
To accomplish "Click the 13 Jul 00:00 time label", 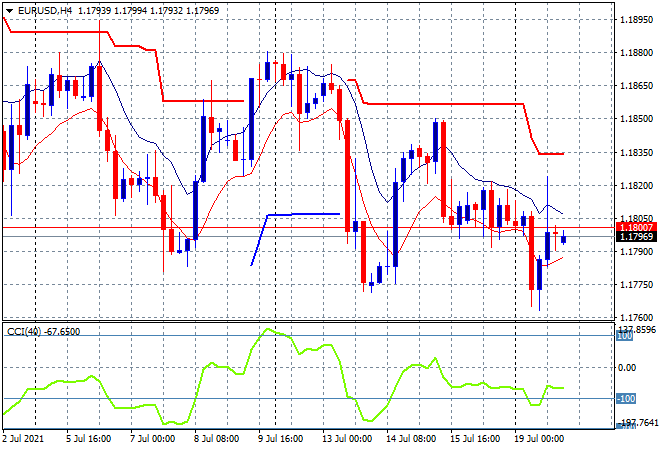I will [x=347, y=439].
